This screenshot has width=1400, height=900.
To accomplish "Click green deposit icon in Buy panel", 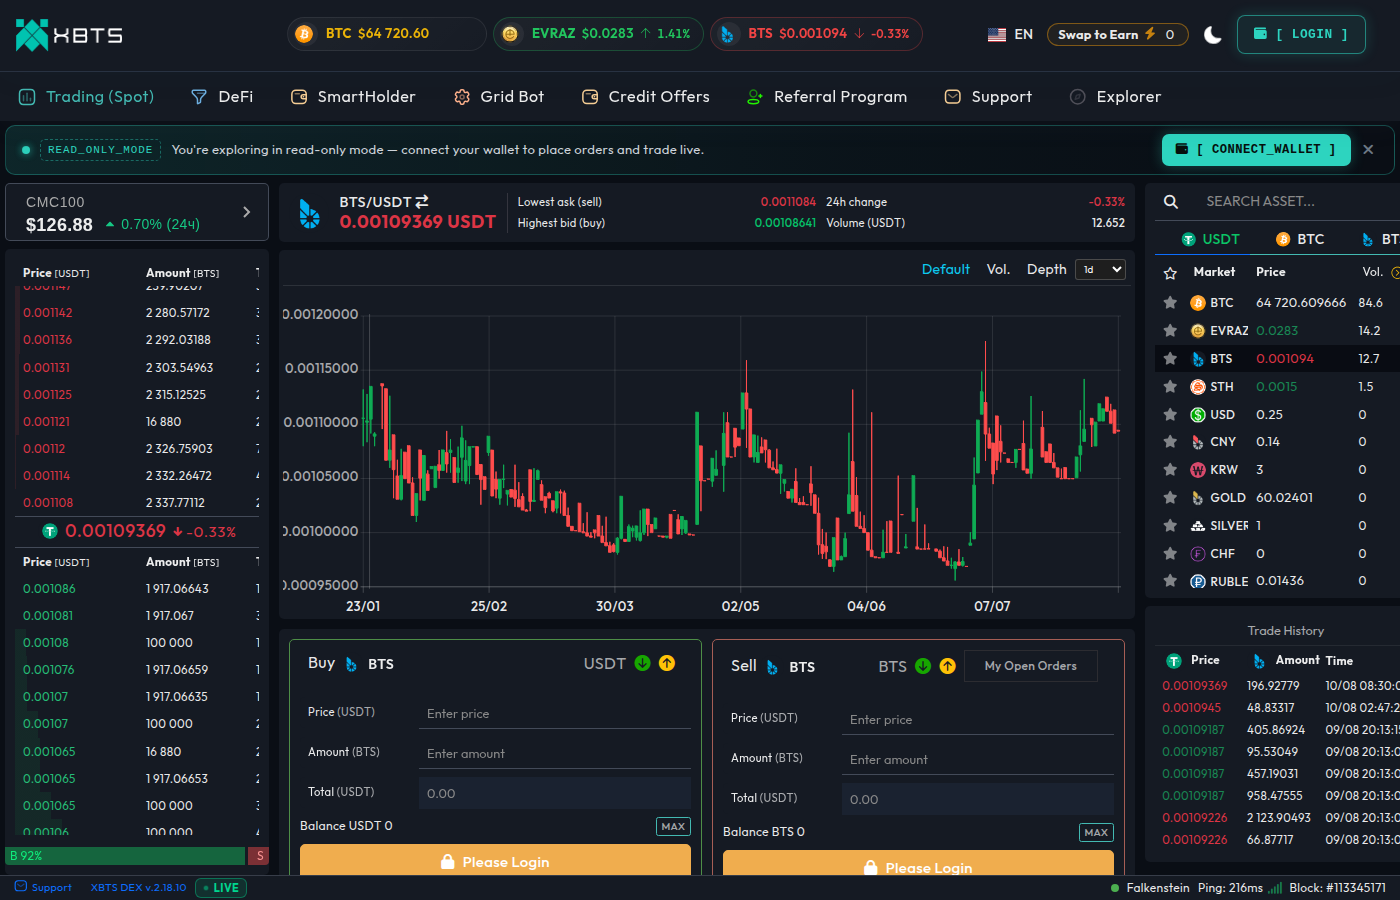I will 642,663.
